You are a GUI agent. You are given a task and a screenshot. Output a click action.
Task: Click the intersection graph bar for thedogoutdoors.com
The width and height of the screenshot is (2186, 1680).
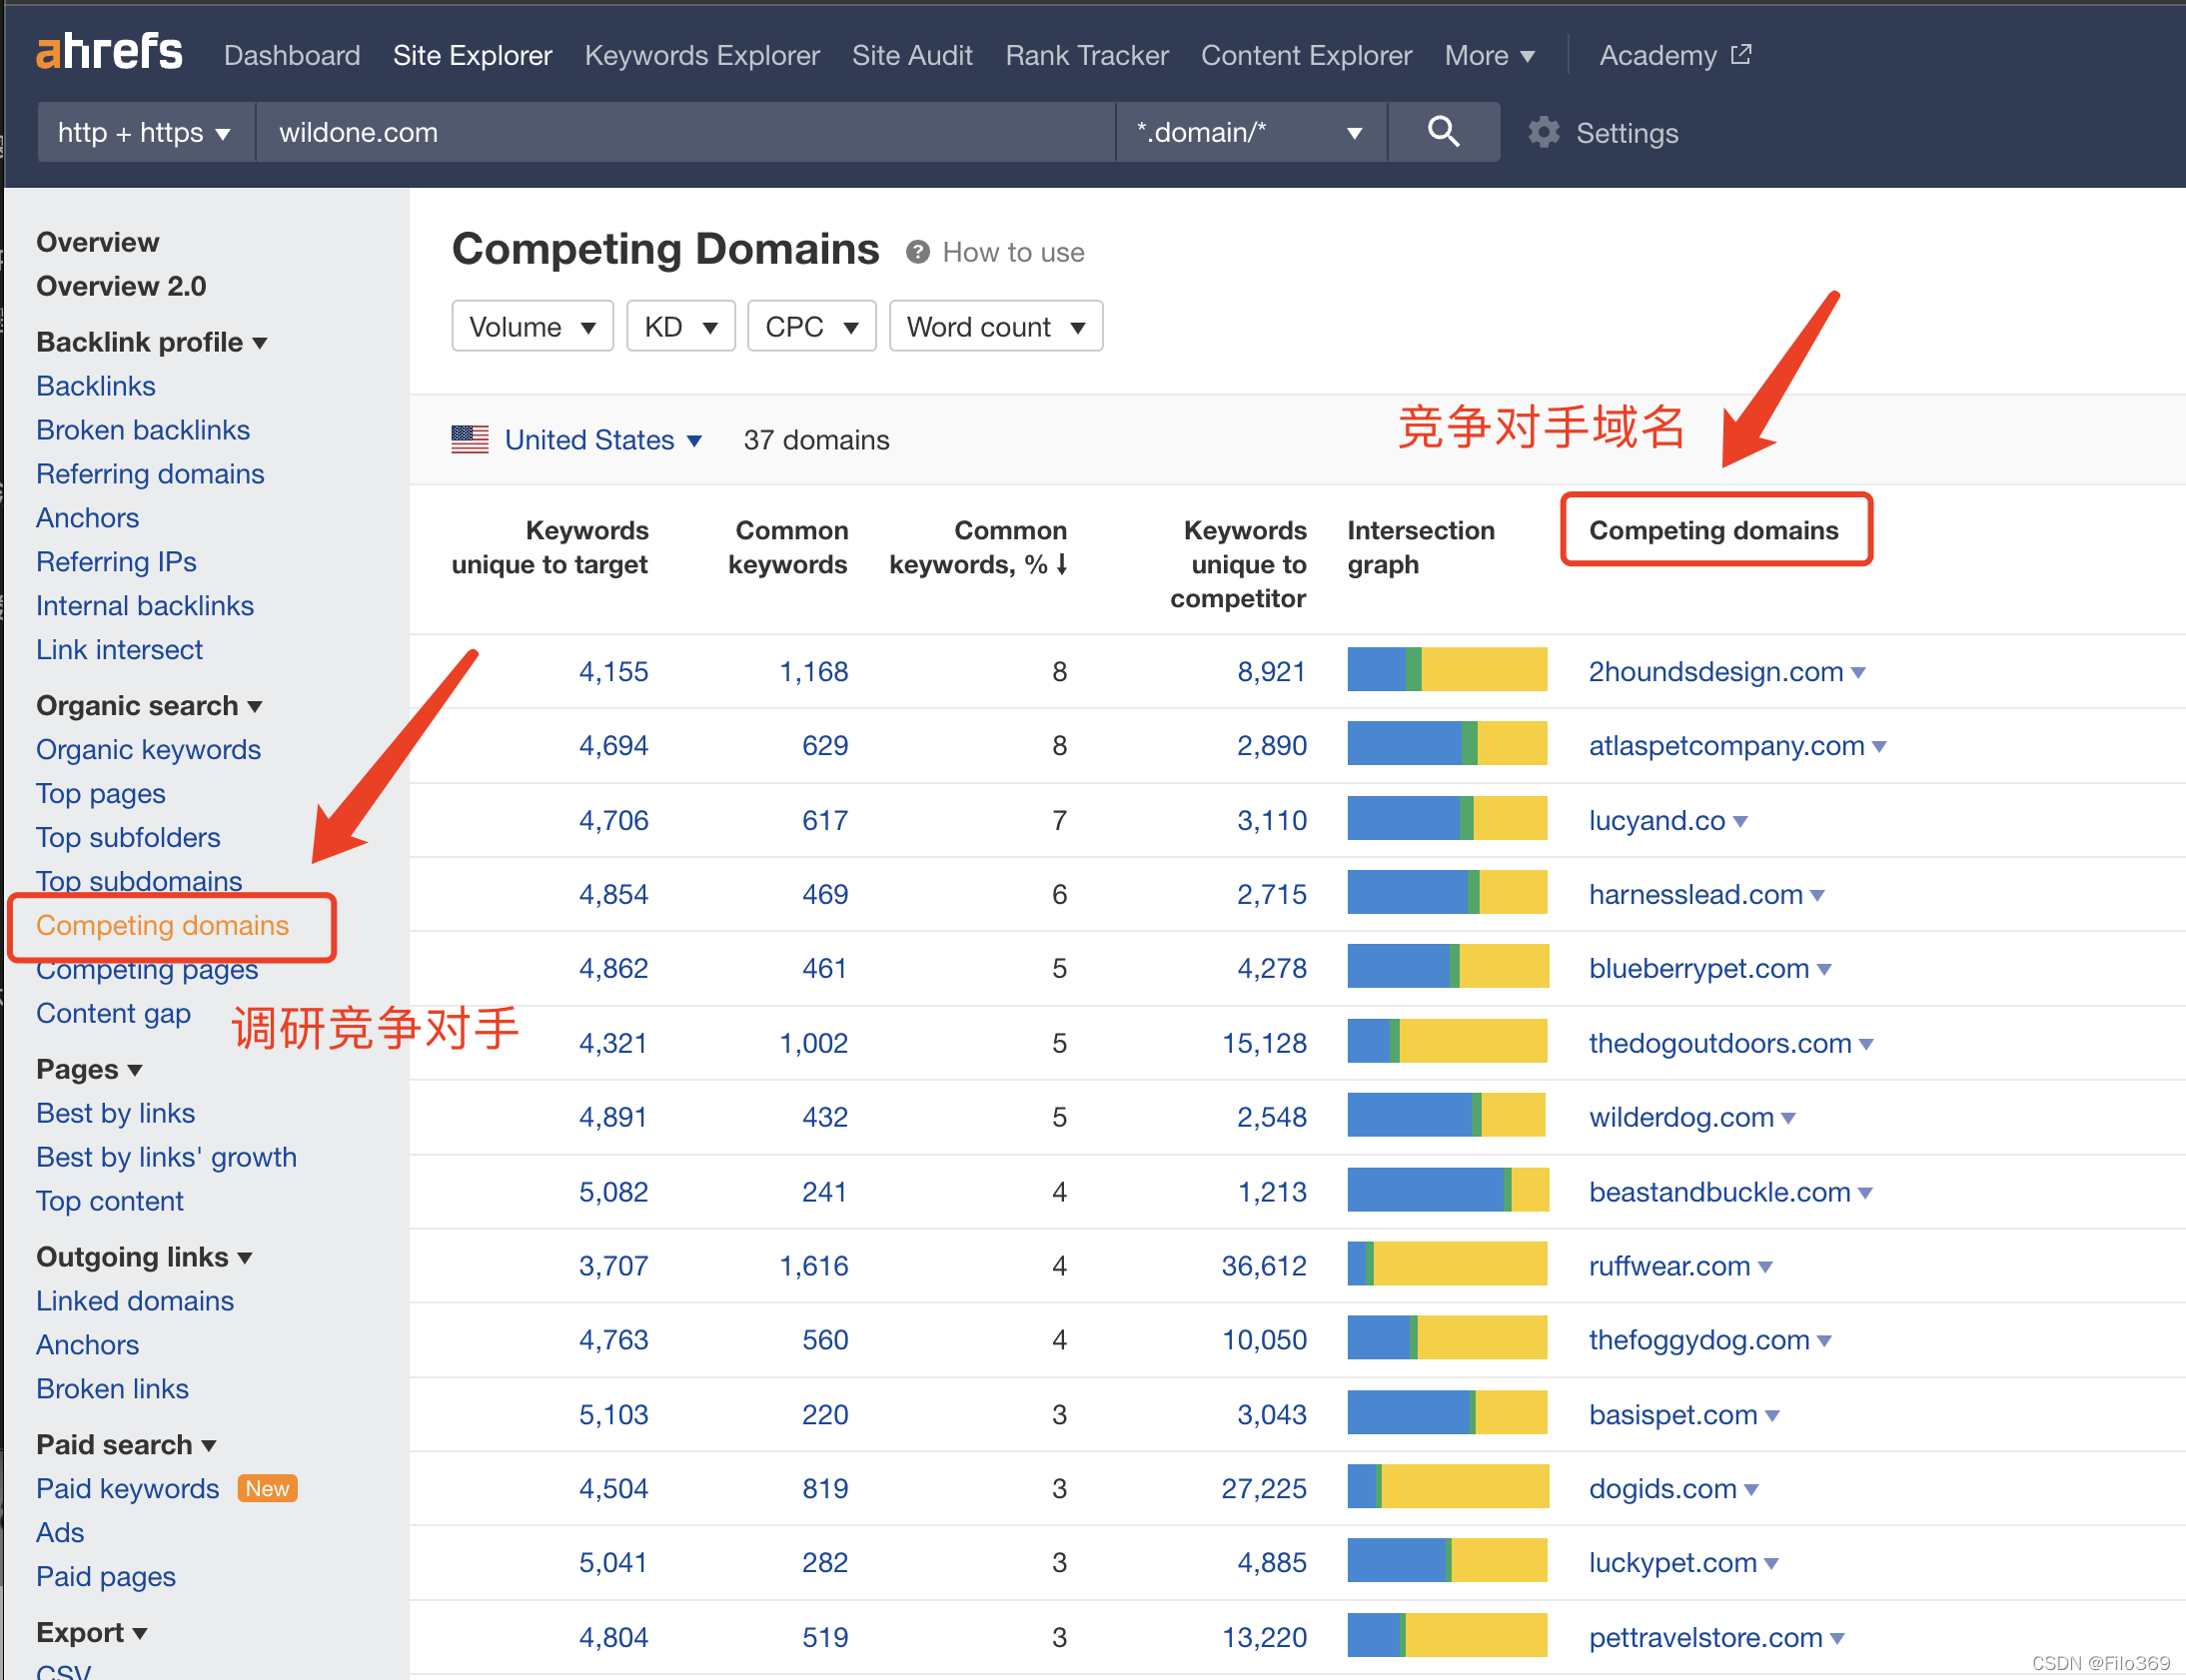click(1446, 1042)
